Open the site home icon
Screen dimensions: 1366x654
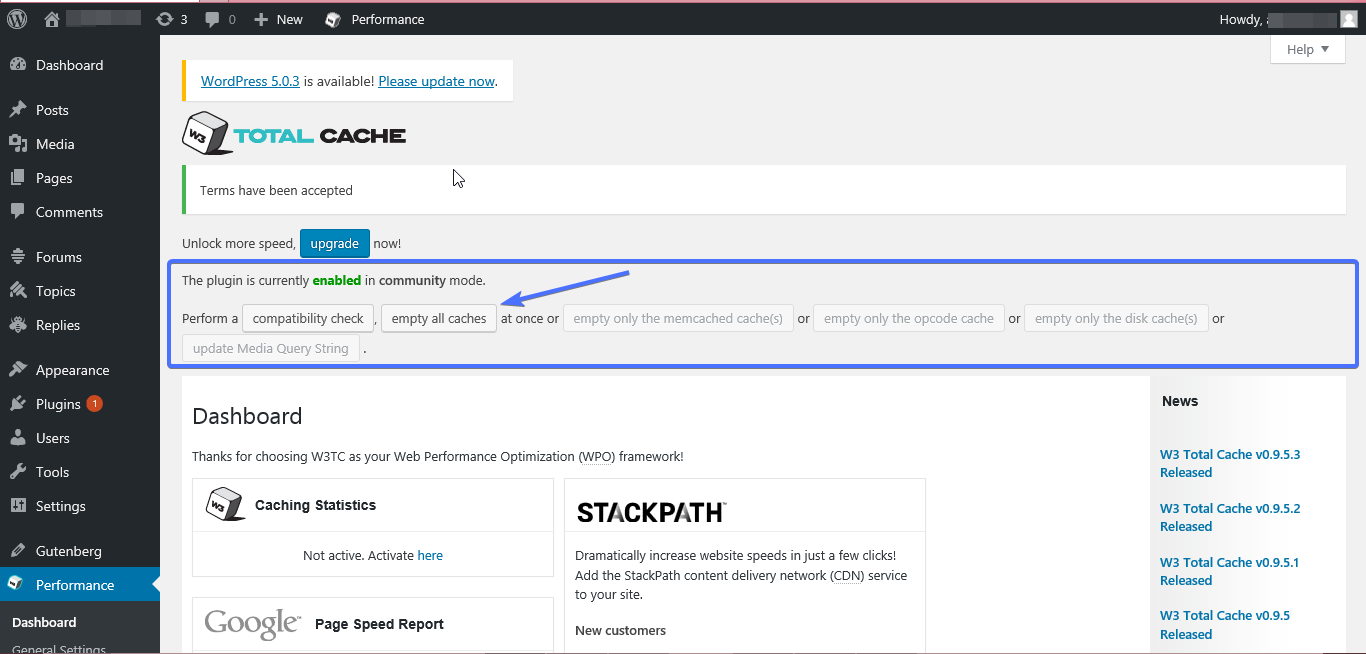click(53, 19)
